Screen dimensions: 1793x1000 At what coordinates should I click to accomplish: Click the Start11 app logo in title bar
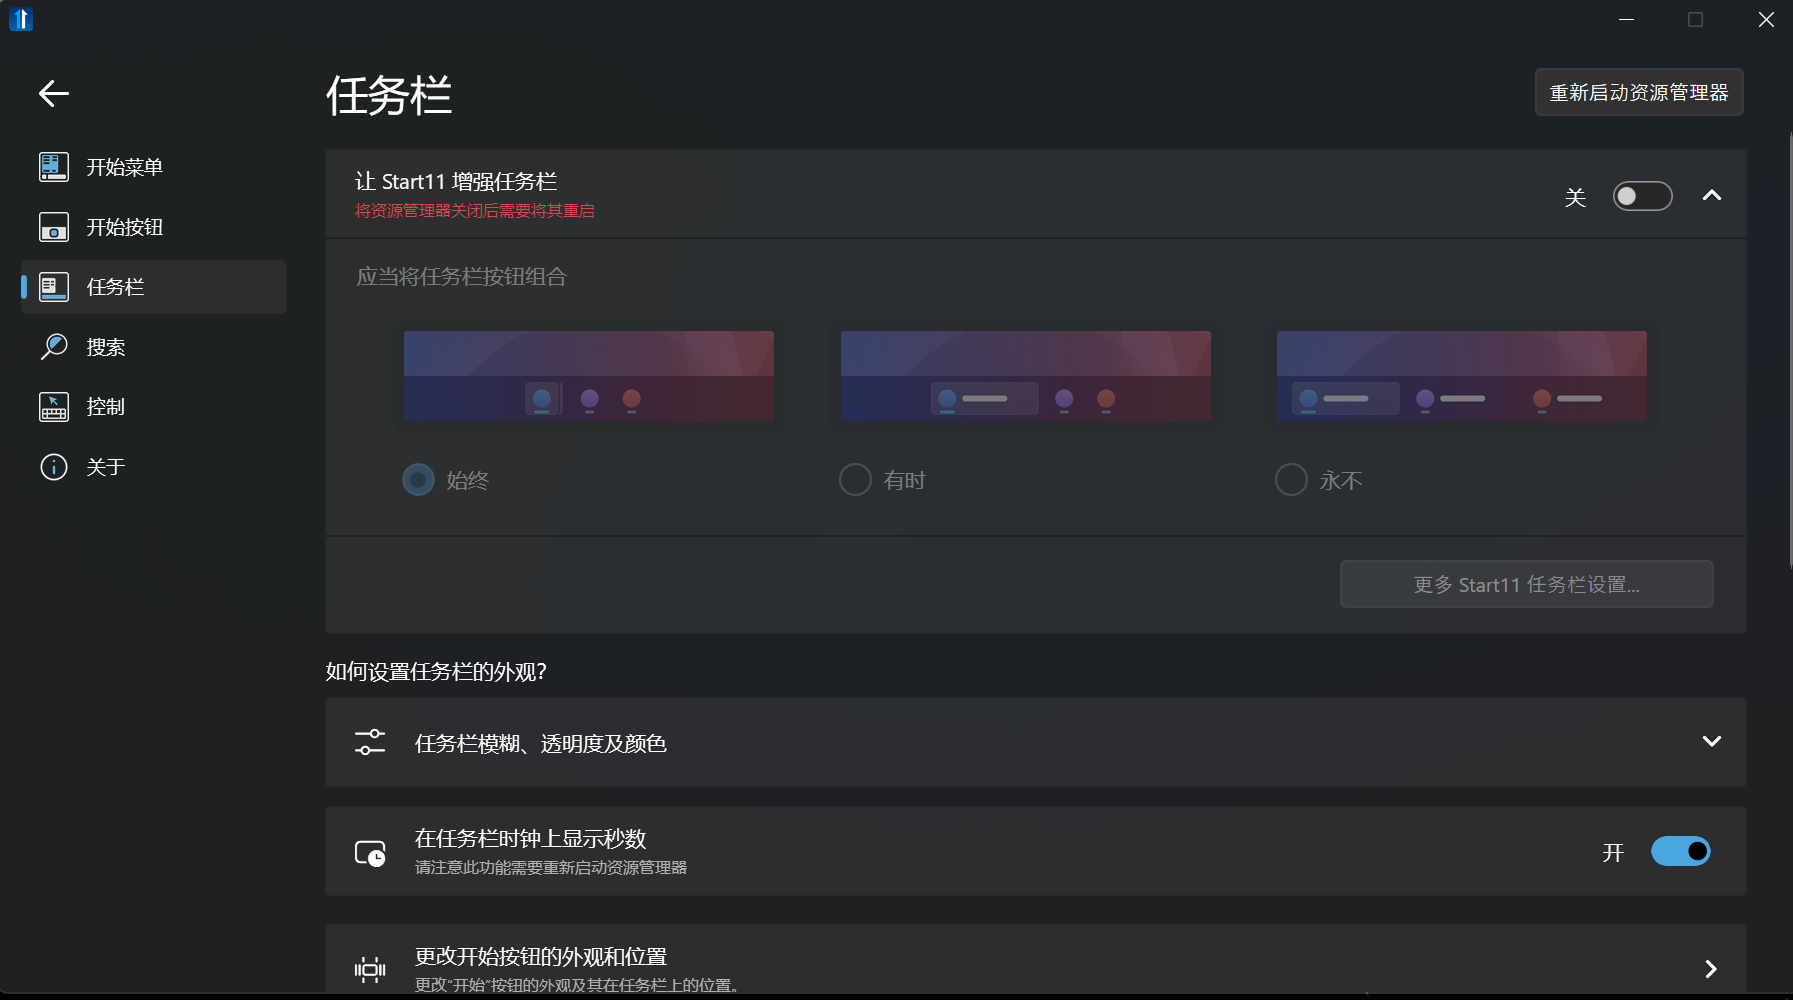pos(21,19)
